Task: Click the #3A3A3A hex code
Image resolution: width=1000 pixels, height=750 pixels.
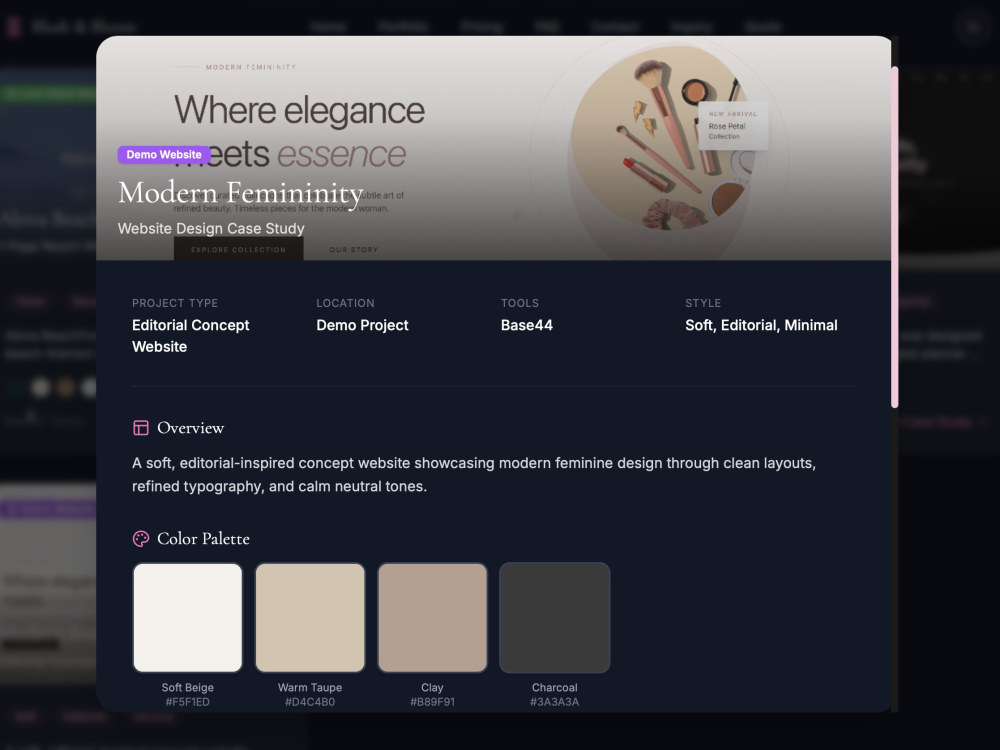Action: [555, 702]
